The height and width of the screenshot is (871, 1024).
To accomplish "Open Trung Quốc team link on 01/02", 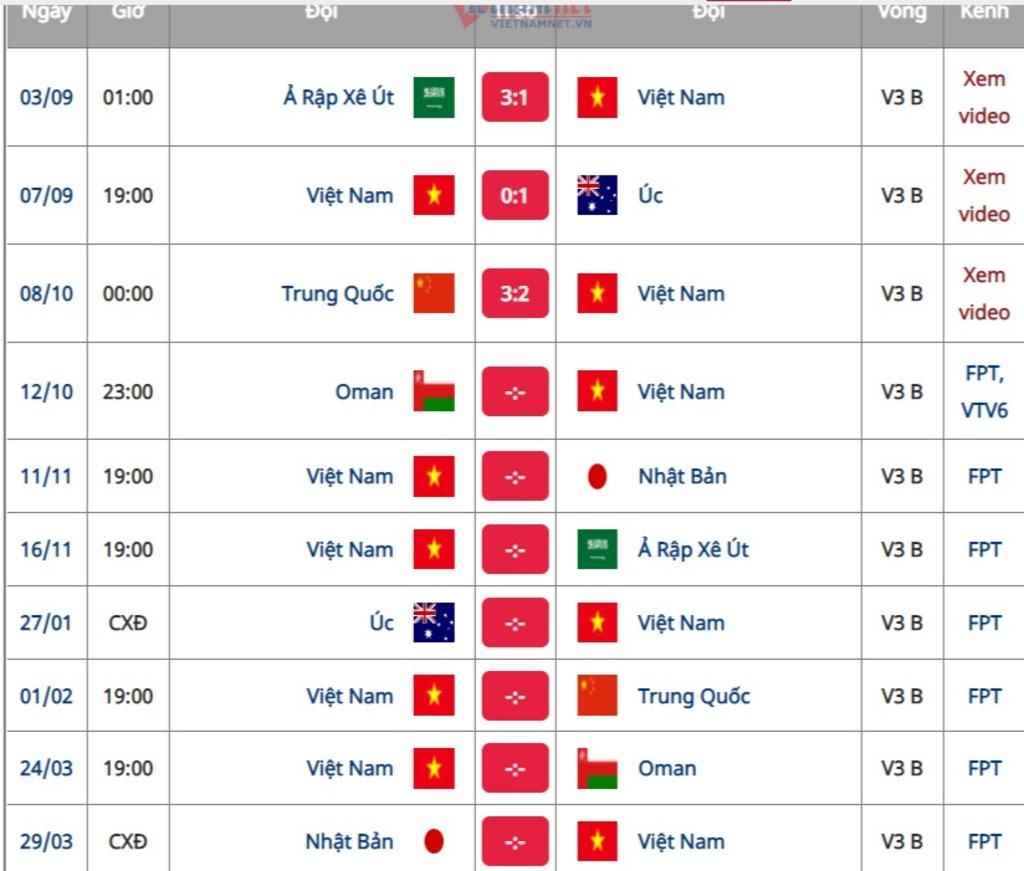I will 694,696.
